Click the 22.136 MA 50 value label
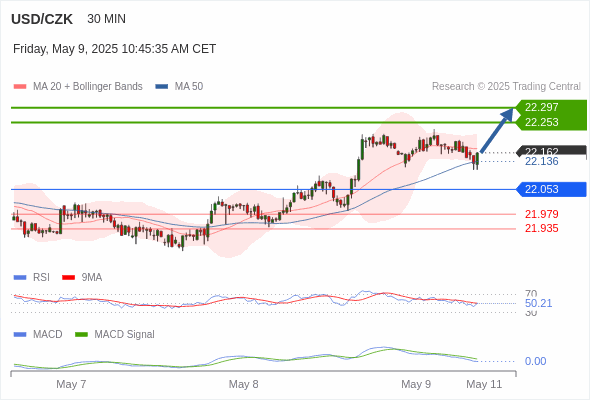 [541, 161]
